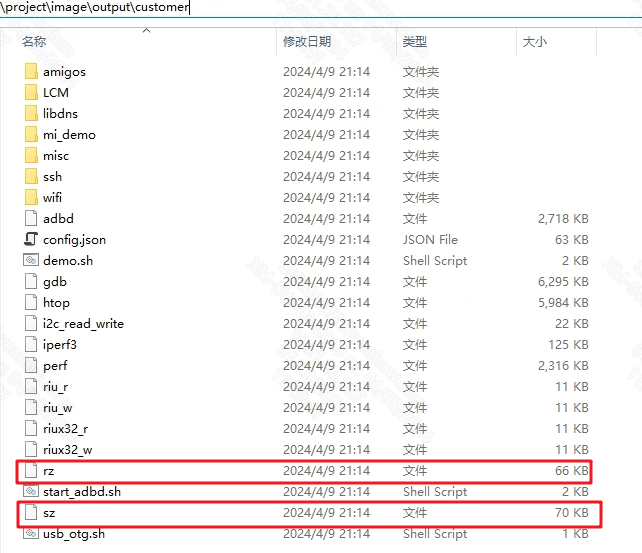Image resolution: width=642 pixels, height=553 pixels.
Task: Select the file name start_adbd.sh
Action: pos(82,492)
